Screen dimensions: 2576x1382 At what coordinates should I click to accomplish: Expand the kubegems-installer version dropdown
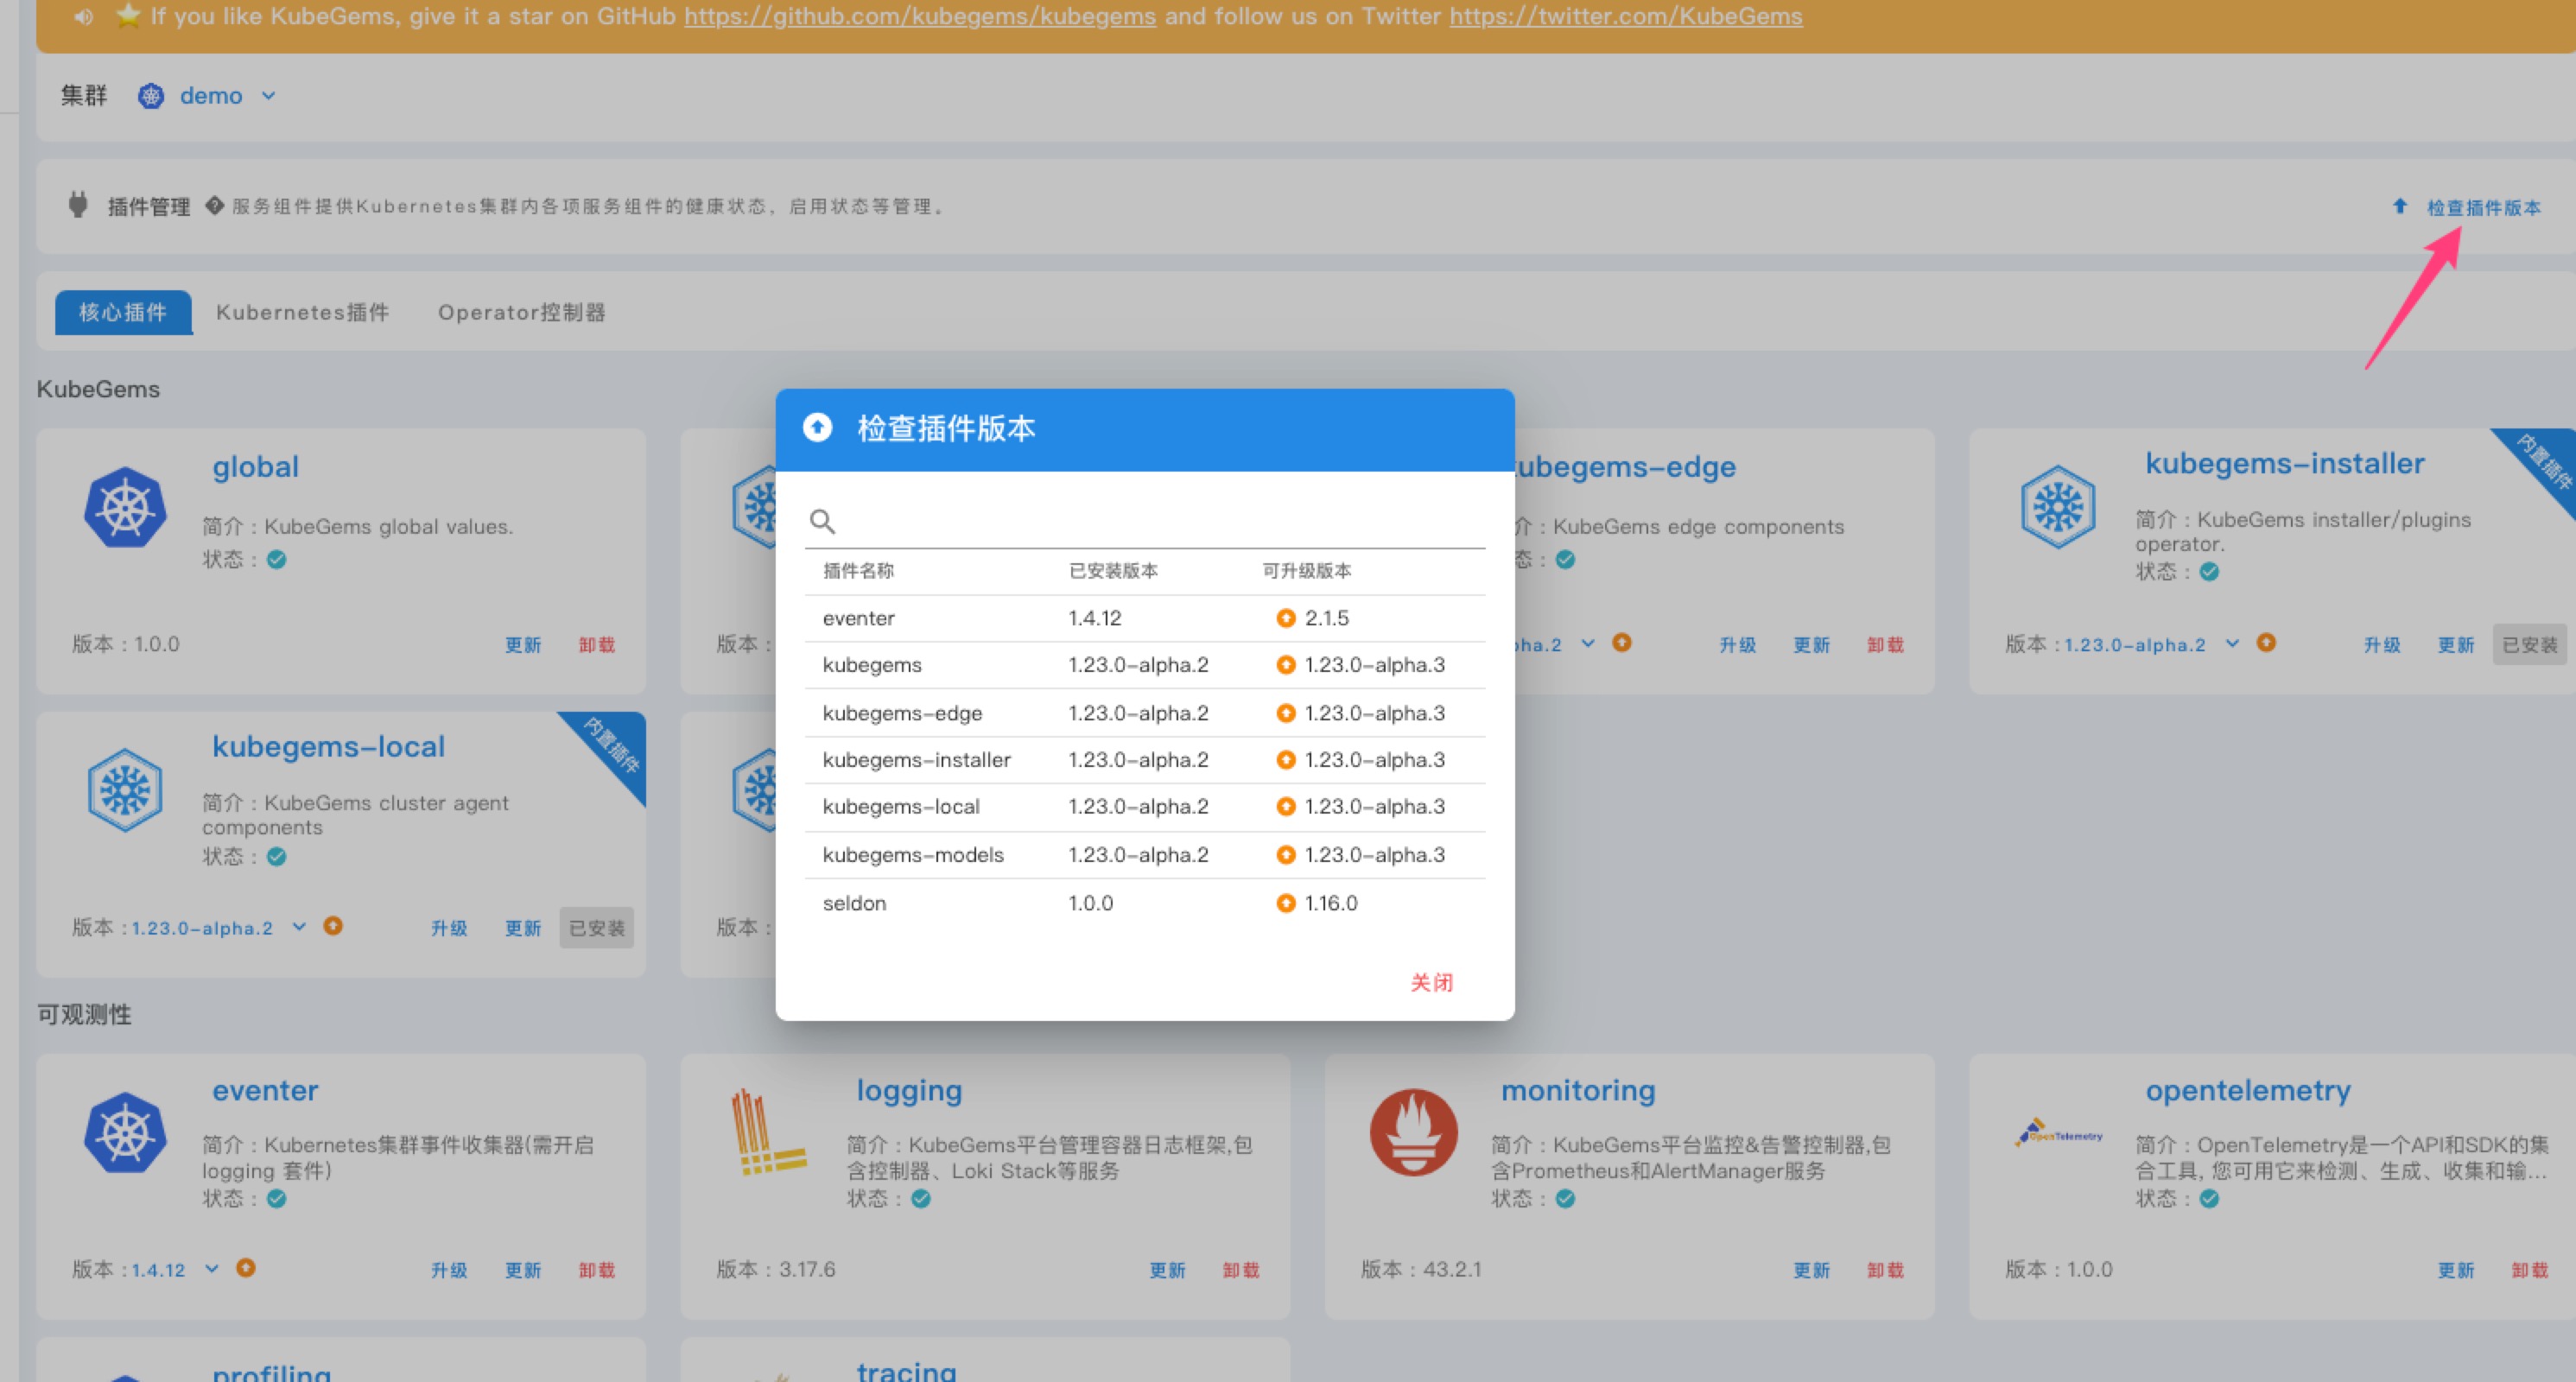(x=2232, y=643)
